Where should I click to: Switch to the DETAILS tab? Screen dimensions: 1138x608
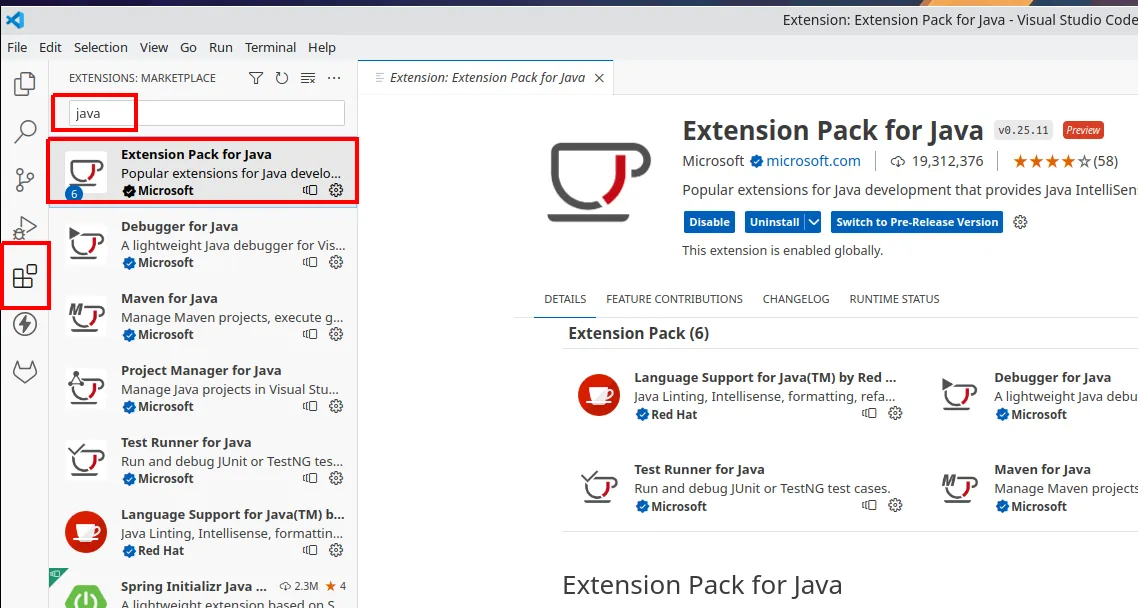[x=565, y=299]
